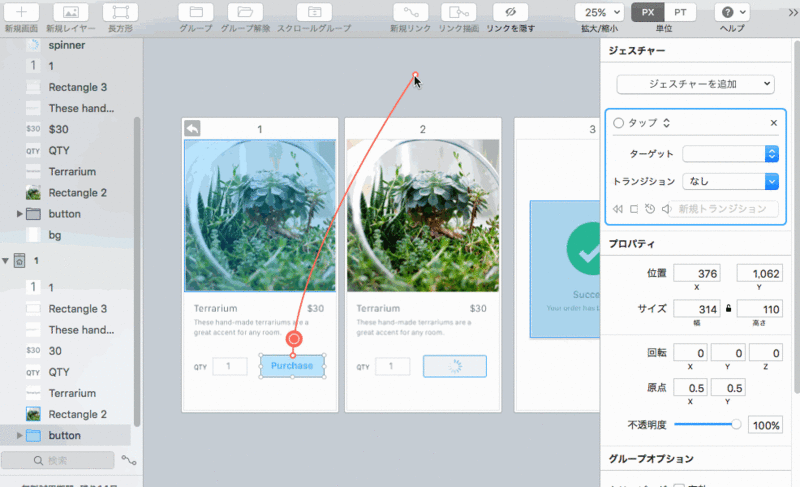Toggle the タップ gesture circle
The width and height of the screenshot is (800, 487).
(618, 123)
